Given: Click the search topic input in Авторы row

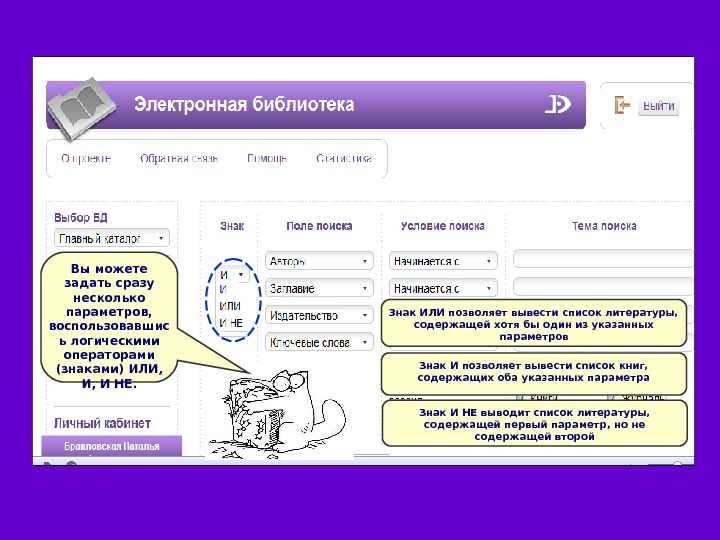Looking at the screenshot, I should point(603,259).
